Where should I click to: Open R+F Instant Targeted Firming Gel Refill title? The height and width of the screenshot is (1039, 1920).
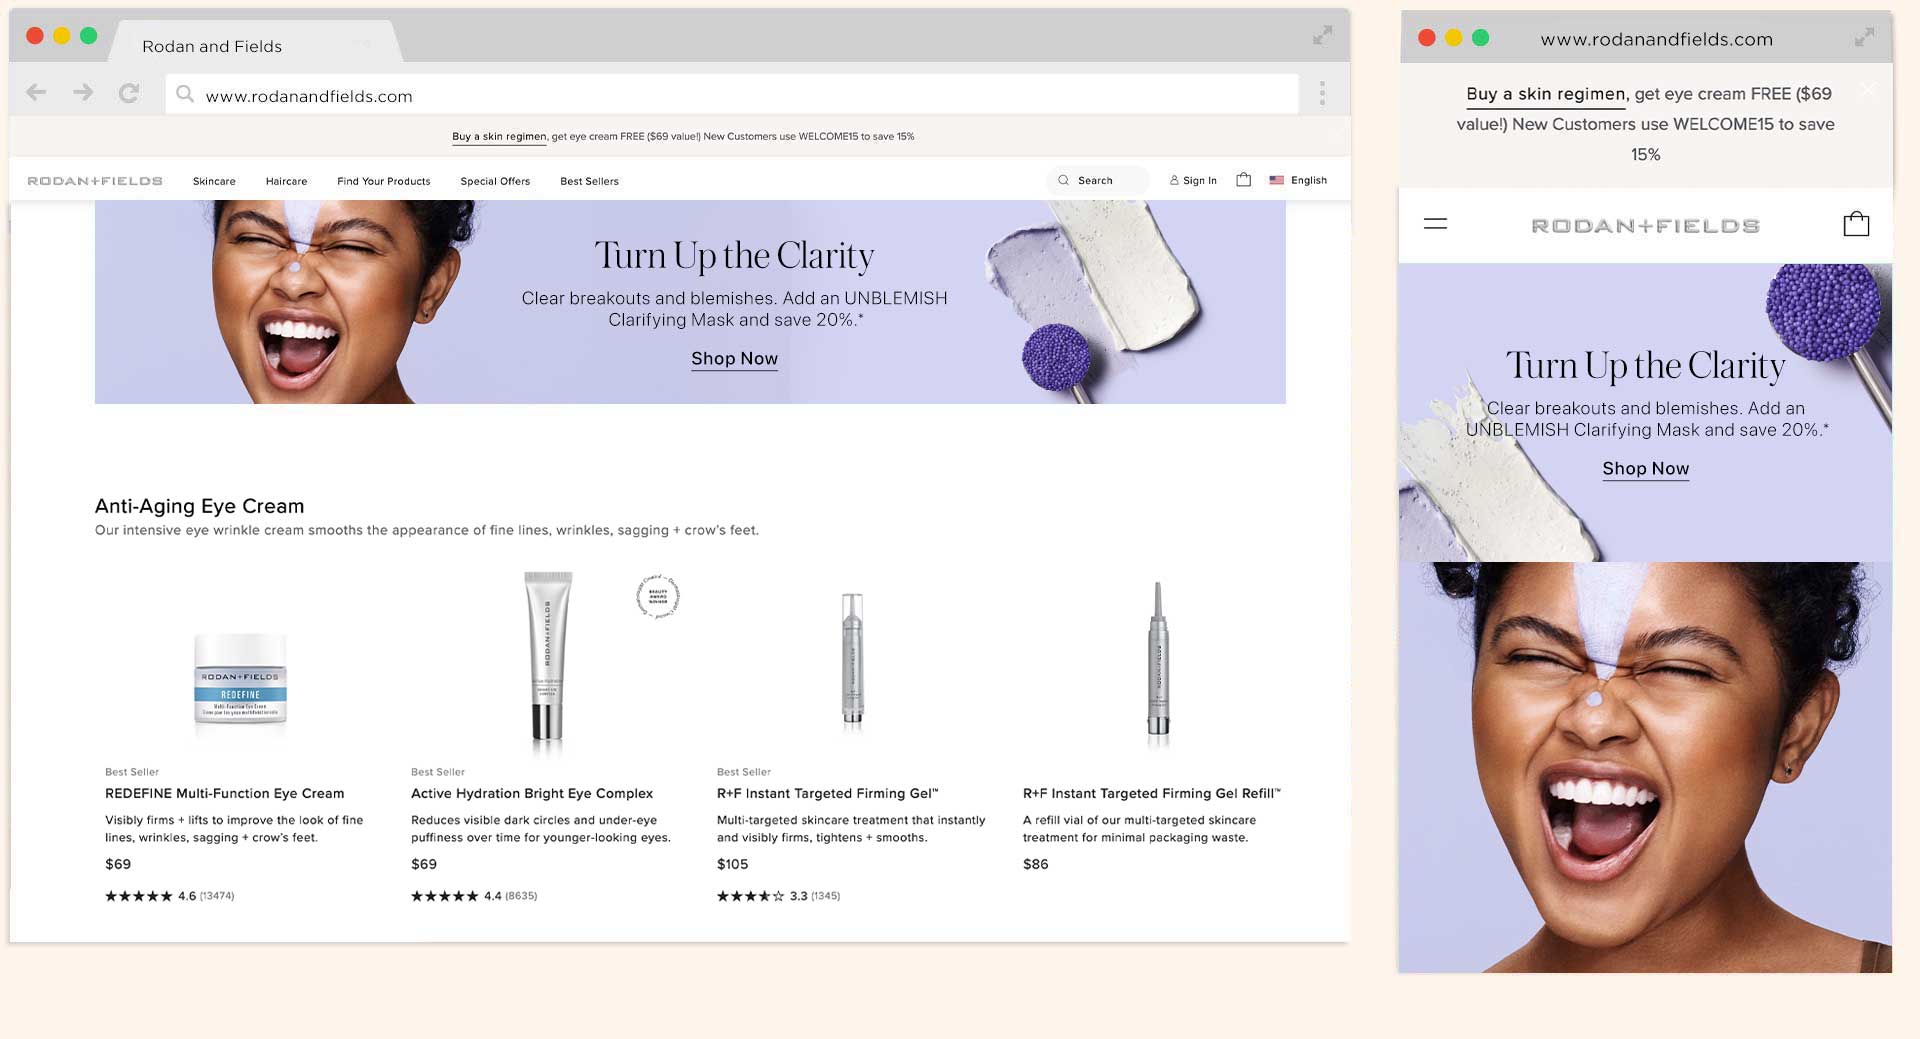pos(1151,793)
